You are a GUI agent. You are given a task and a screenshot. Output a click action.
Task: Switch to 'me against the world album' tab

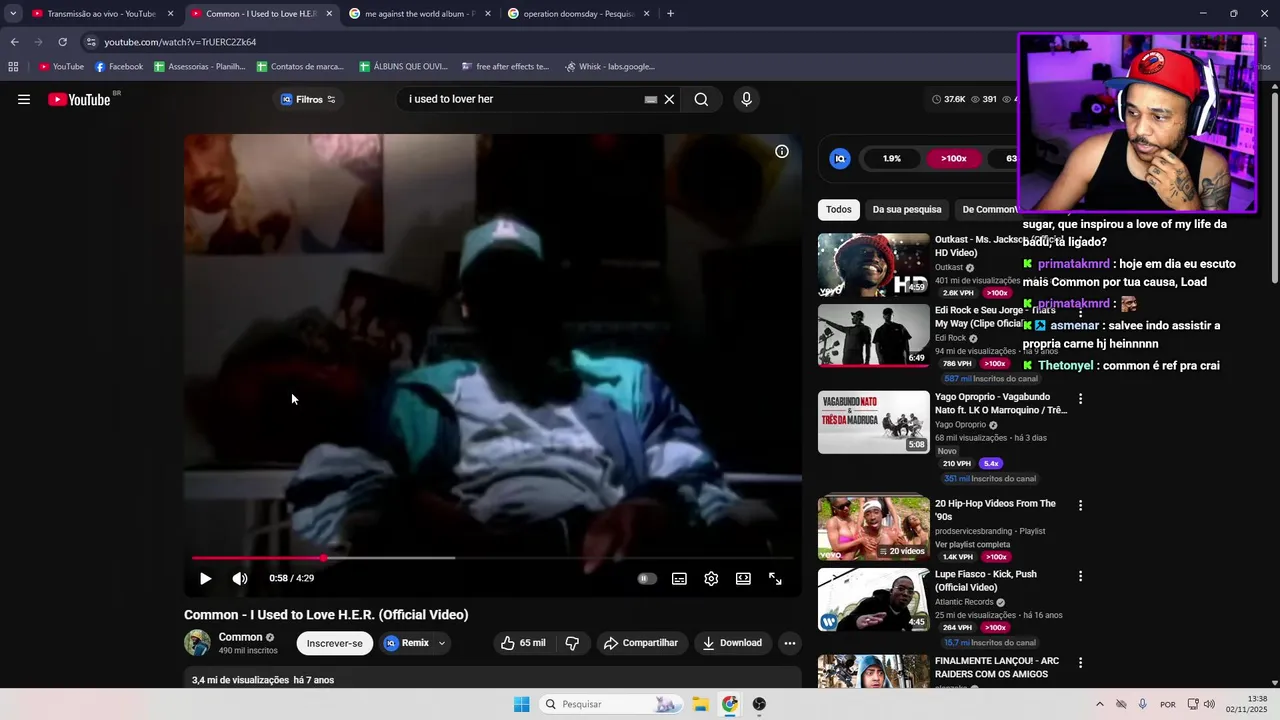click(418, 14)
